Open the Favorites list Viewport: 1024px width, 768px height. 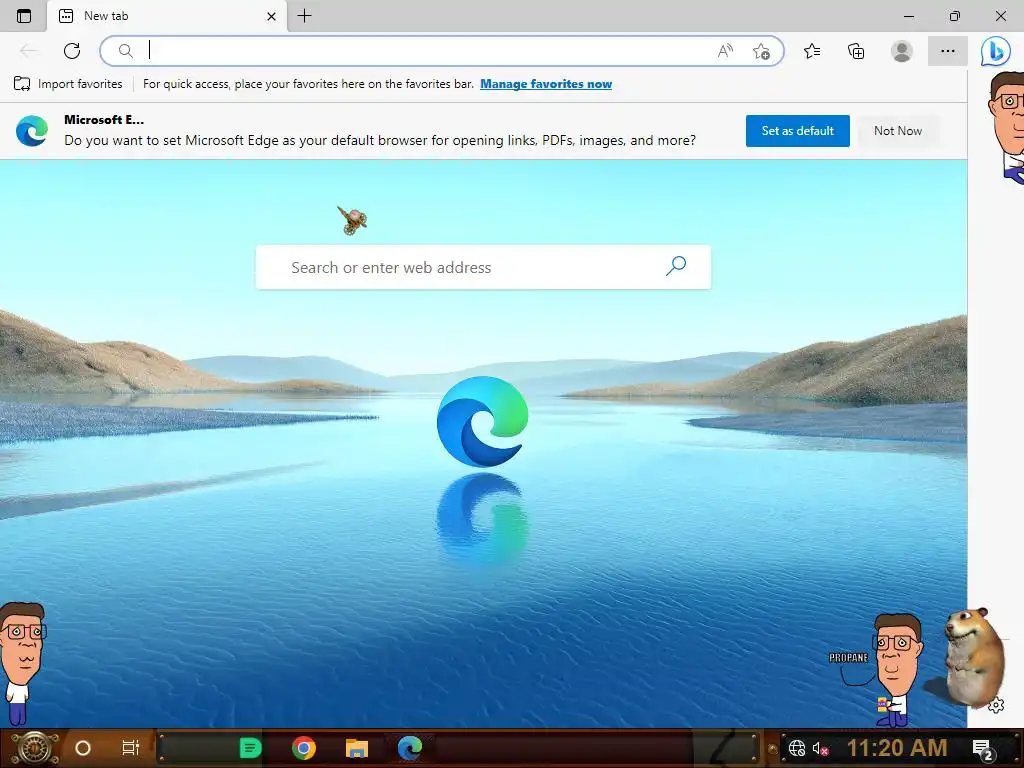click(x=812, y=51)
